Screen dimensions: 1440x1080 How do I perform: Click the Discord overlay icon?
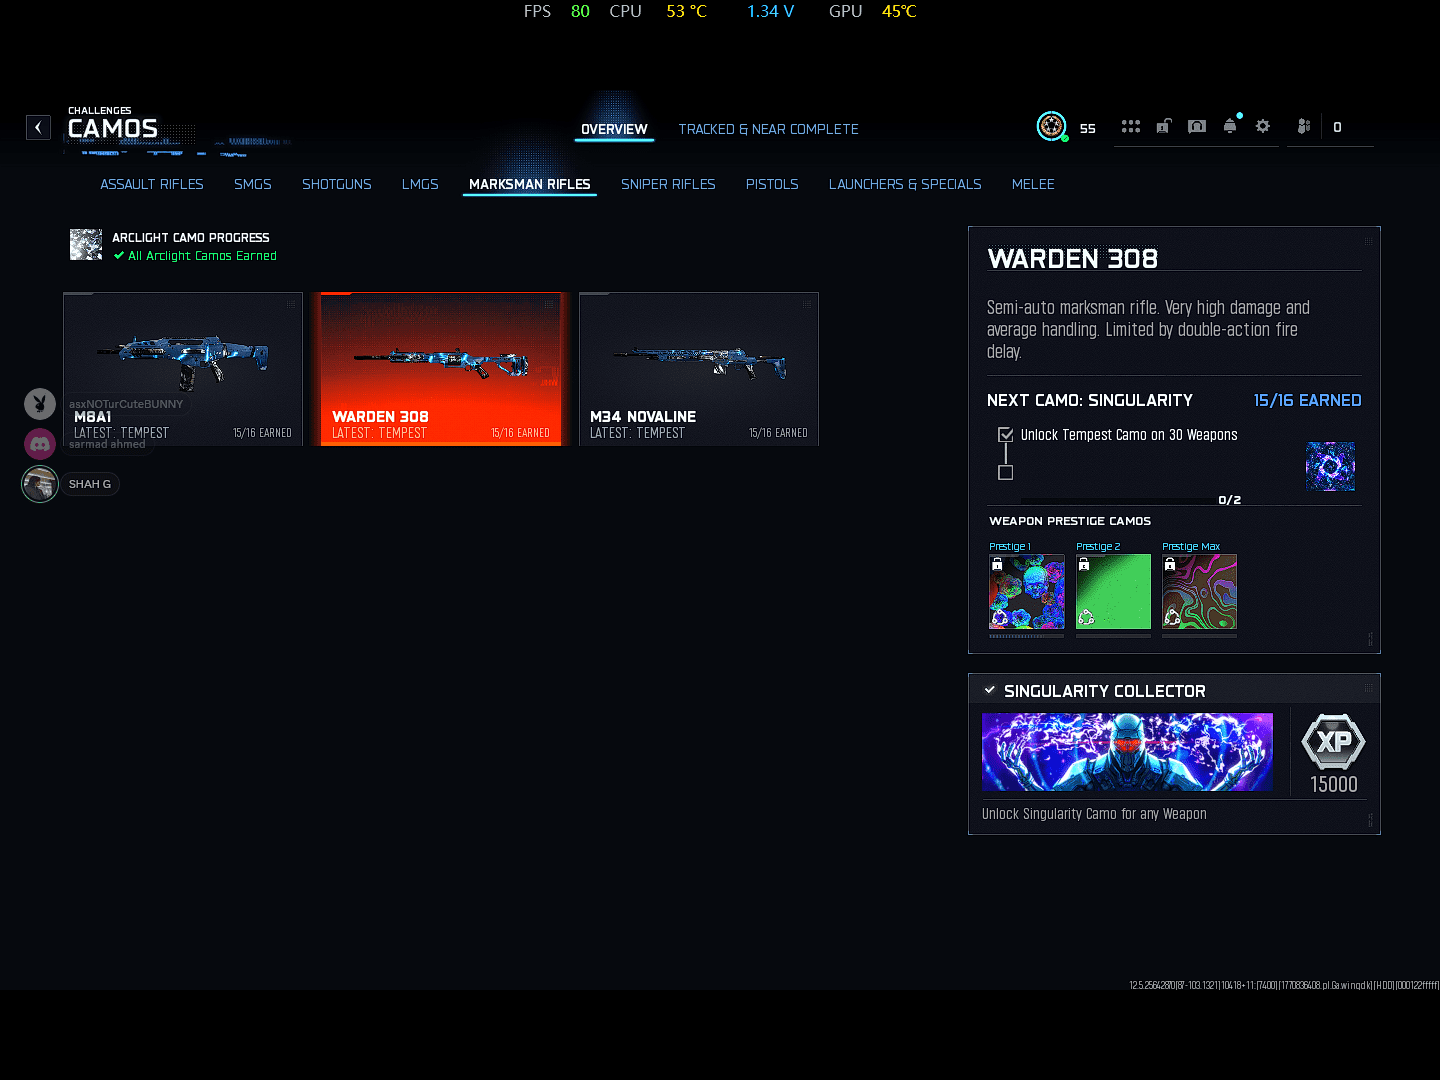(40, 443)
